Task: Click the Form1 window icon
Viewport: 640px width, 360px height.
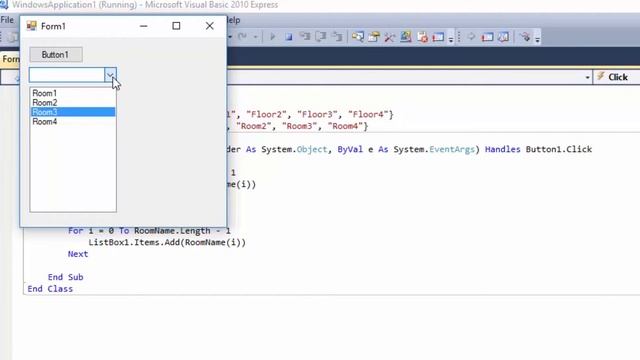Action: point(31,26)
